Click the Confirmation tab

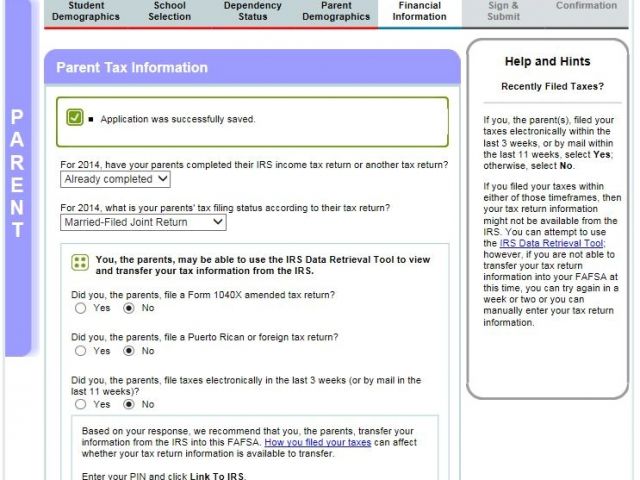pos(586,6)
